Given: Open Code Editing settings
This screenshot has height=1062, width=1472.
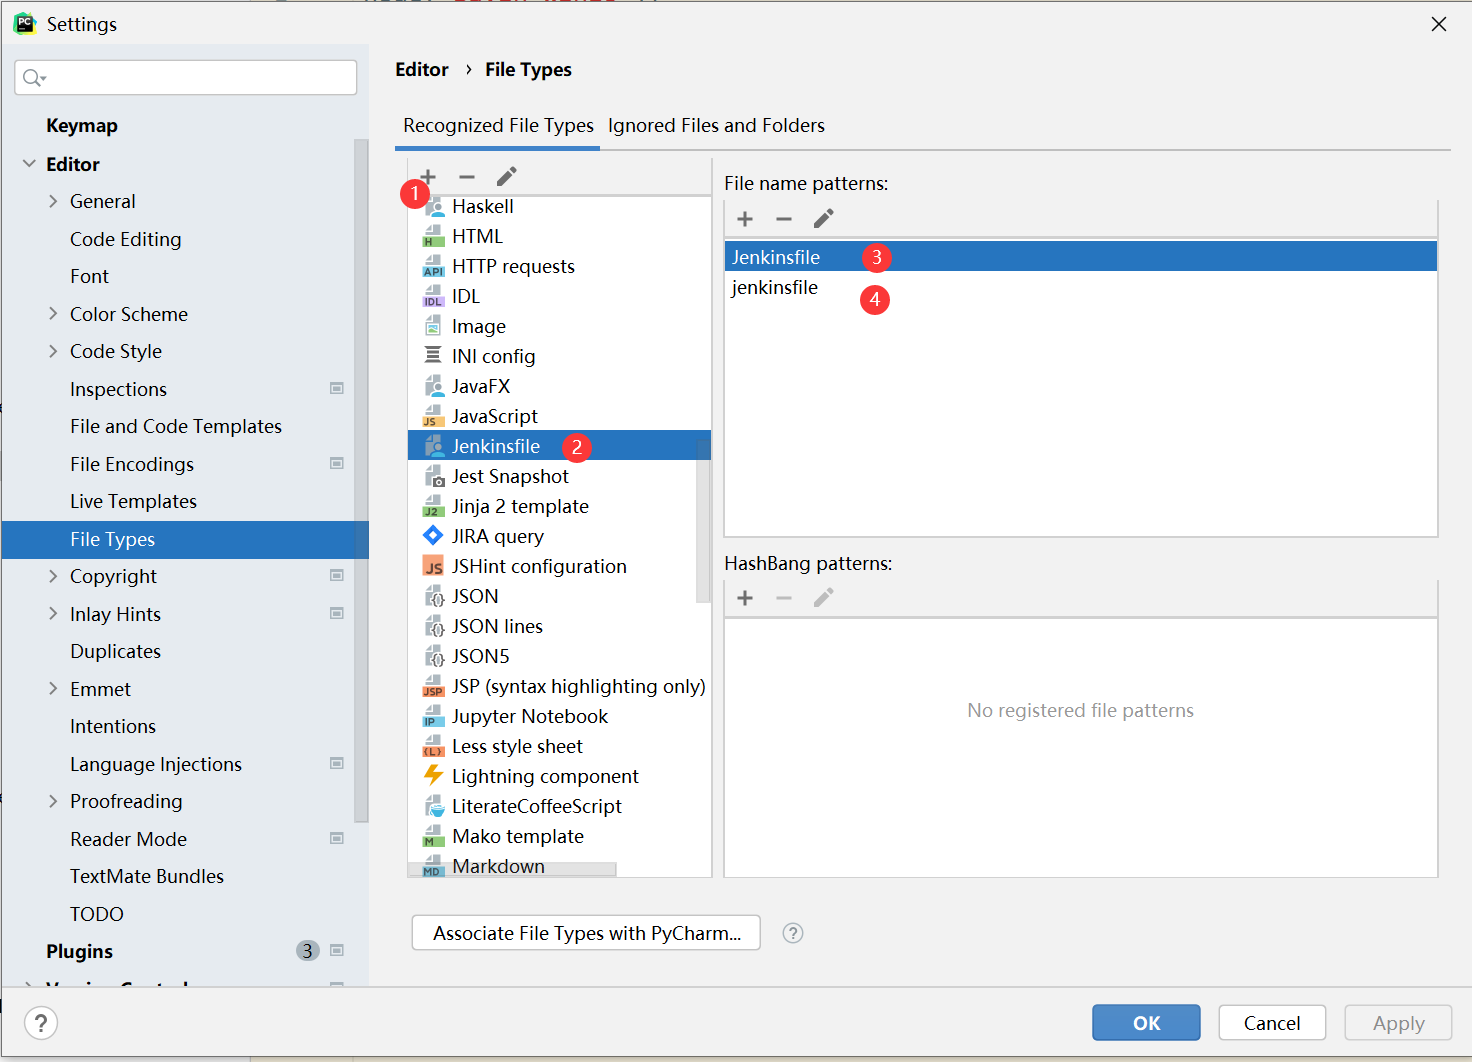Looking at the screenshot, I should [x=126, y=239].
